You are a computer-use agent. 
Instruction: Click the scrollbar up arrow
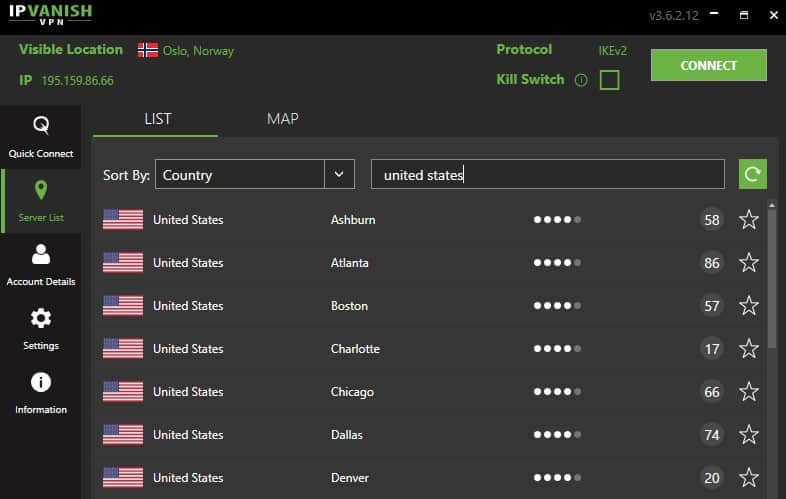coord(772,205)
